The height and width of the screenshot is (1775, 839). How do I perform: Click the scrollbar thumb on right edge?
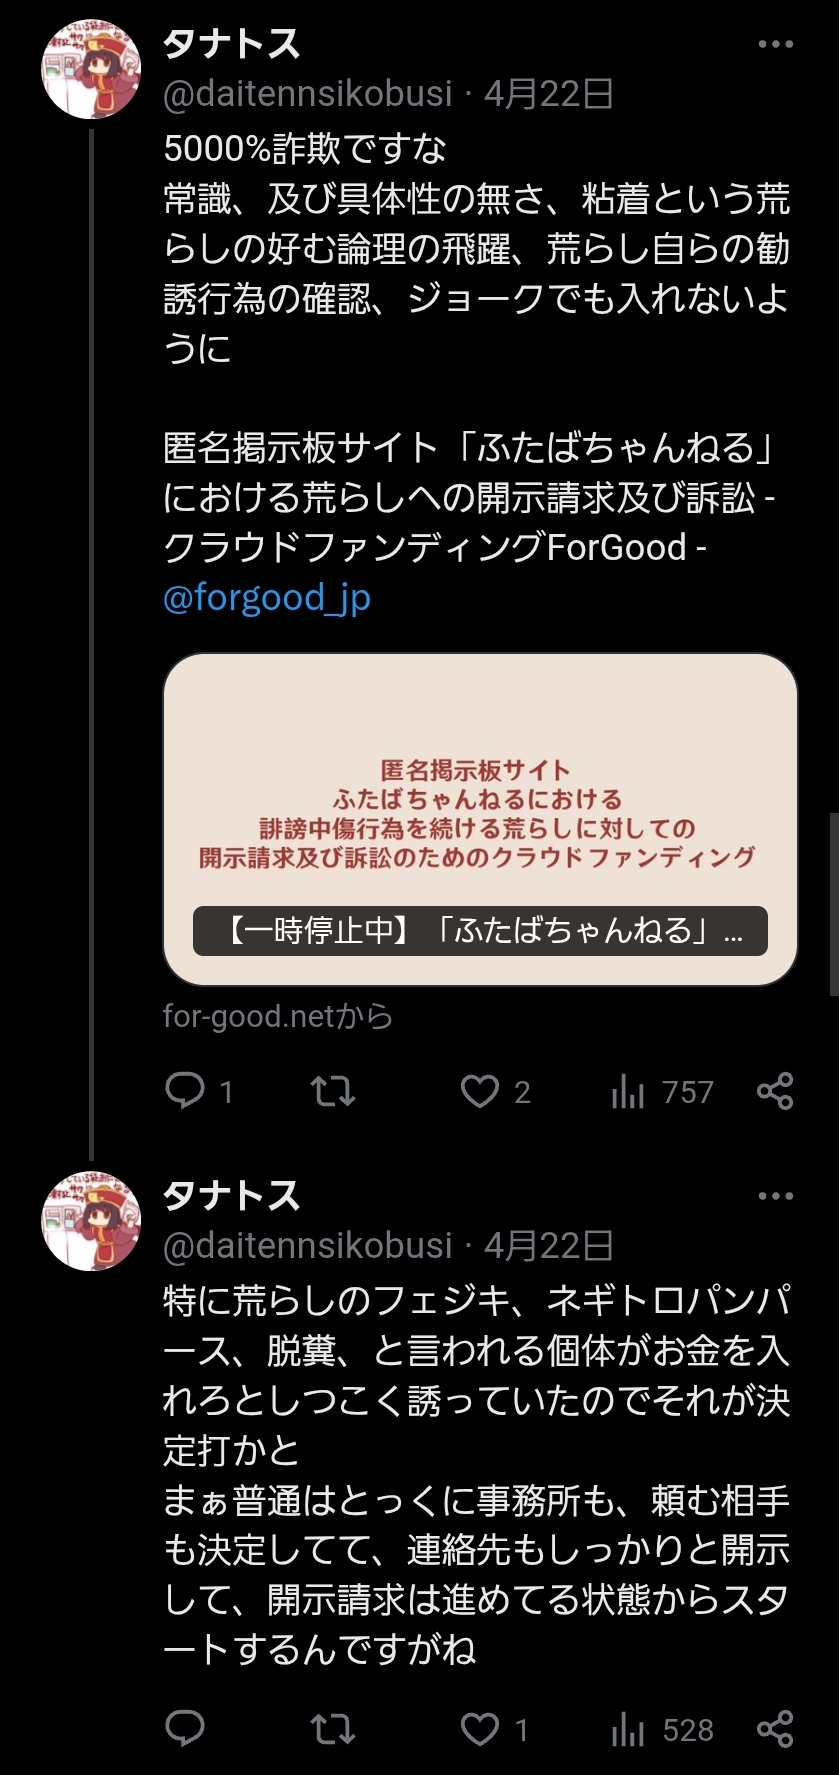pyautogui.click(x=834, y=904)
